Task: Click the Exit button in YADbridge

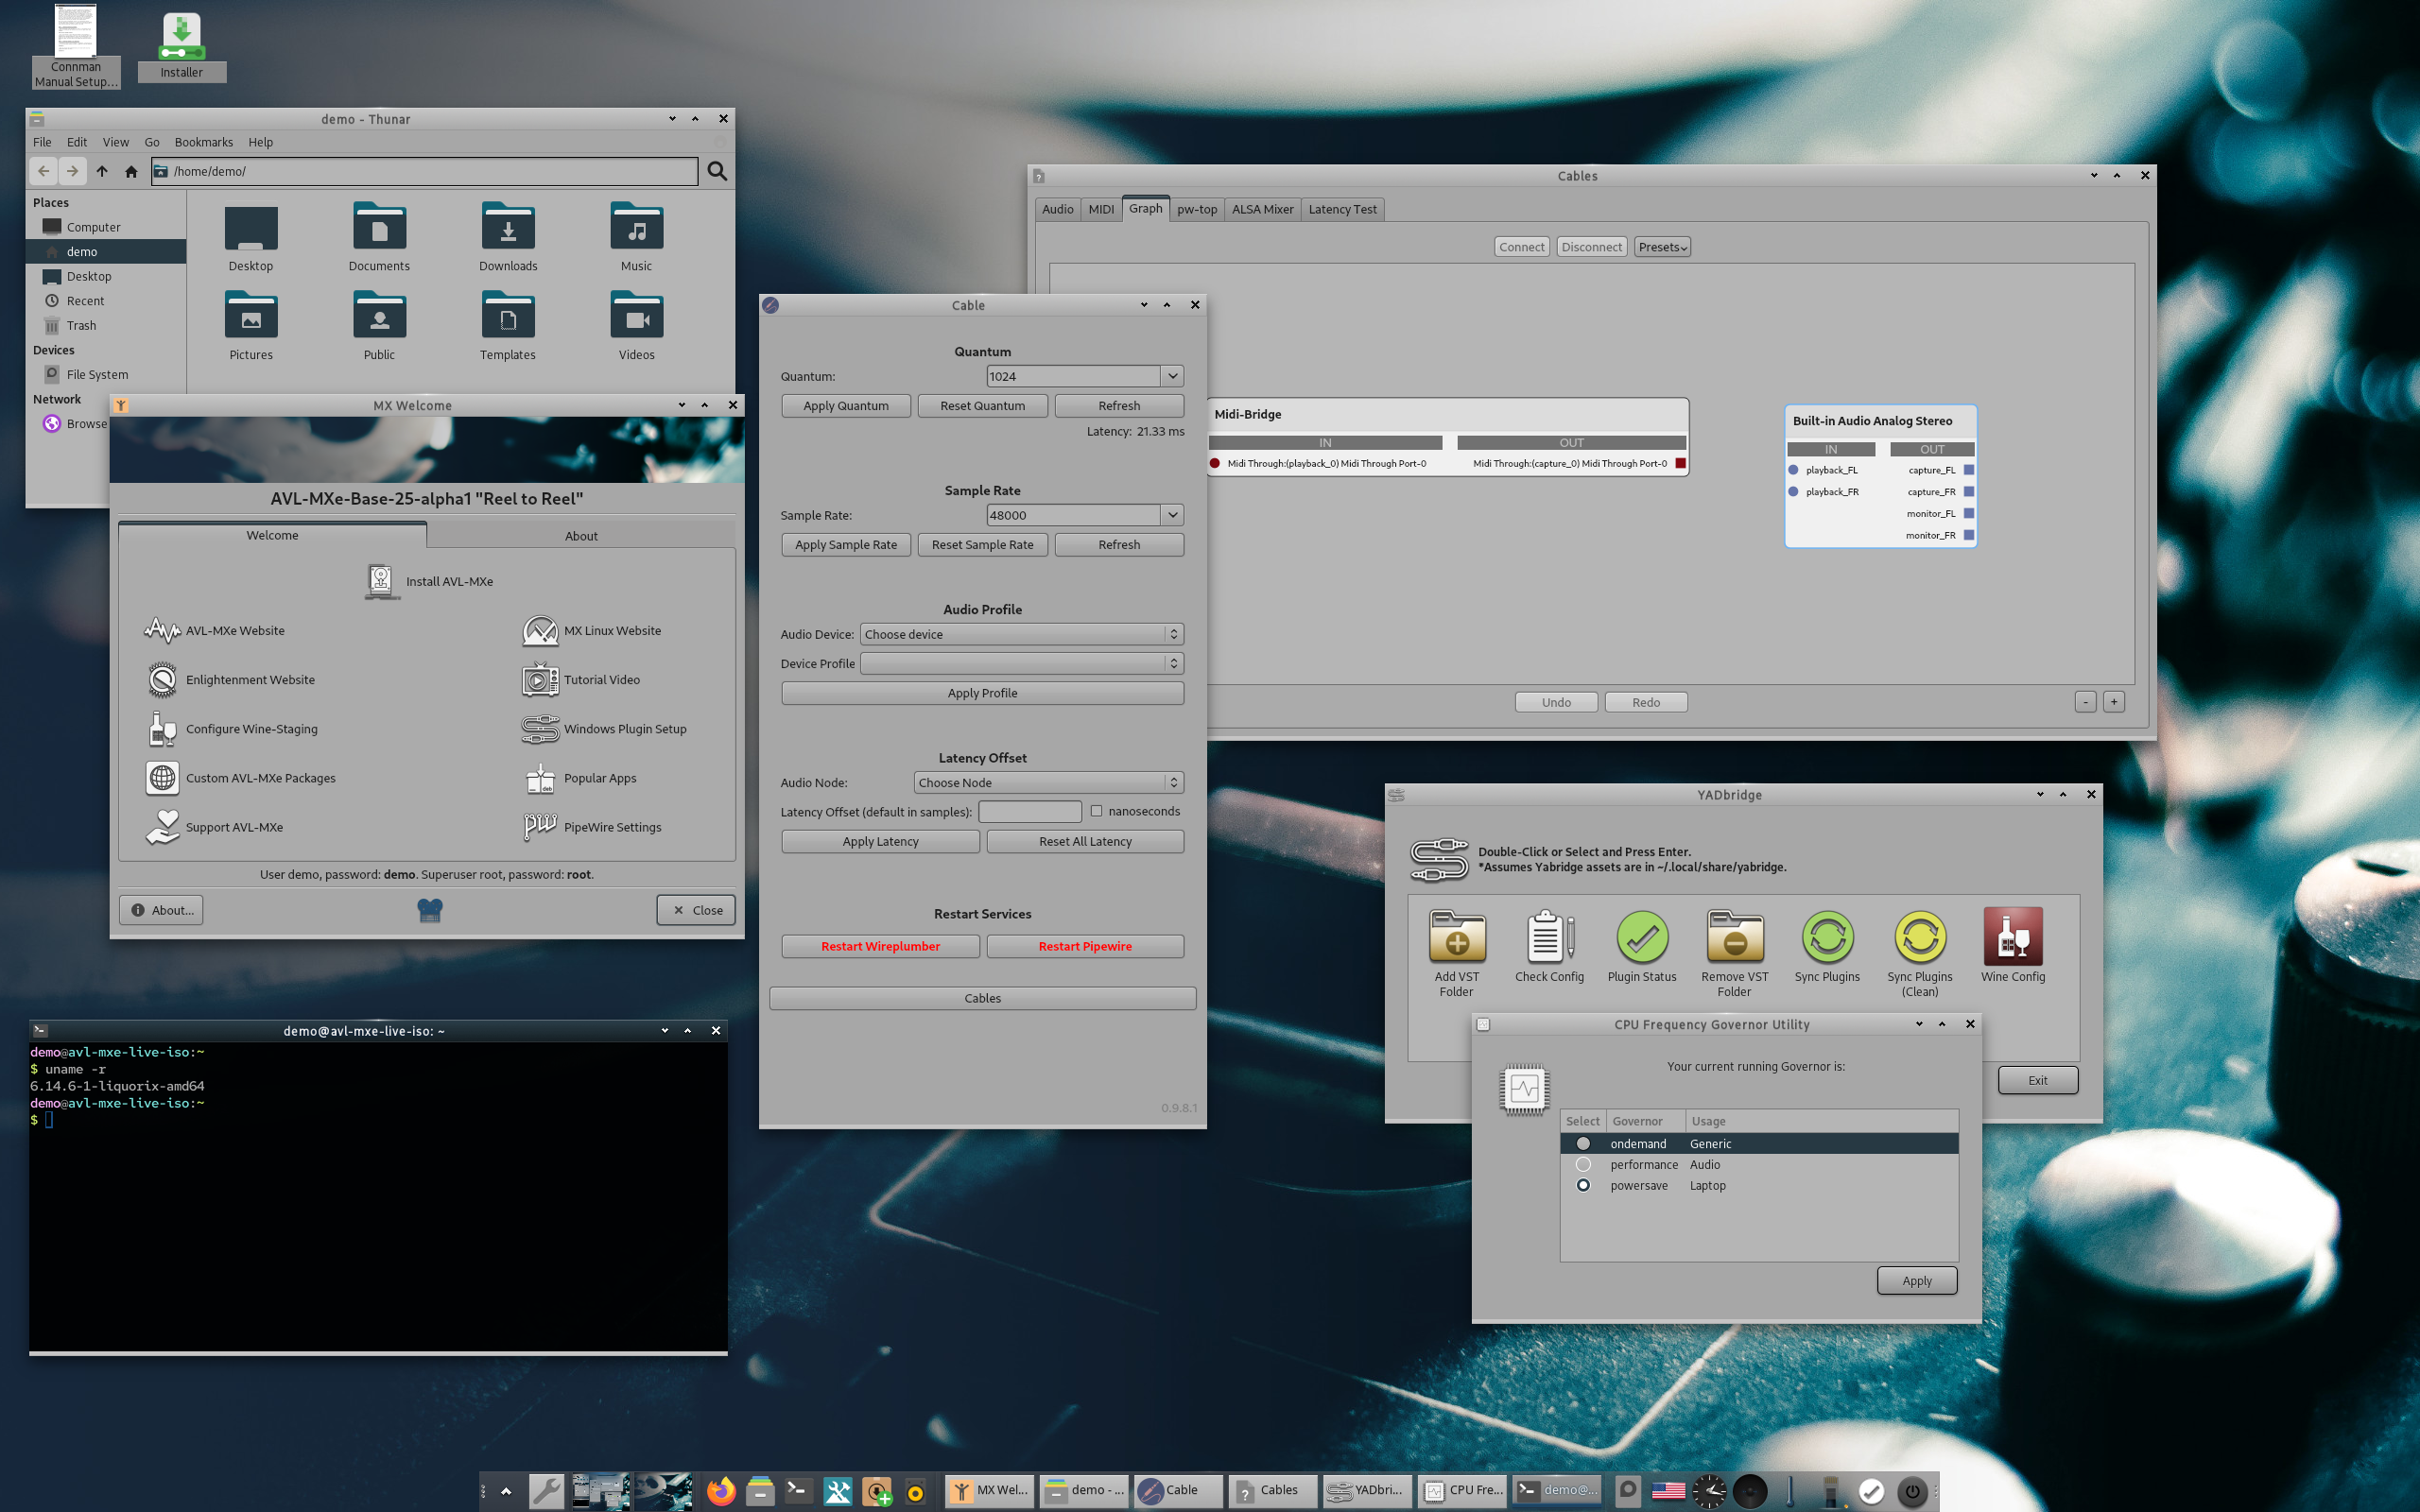Action: 2038,1080
